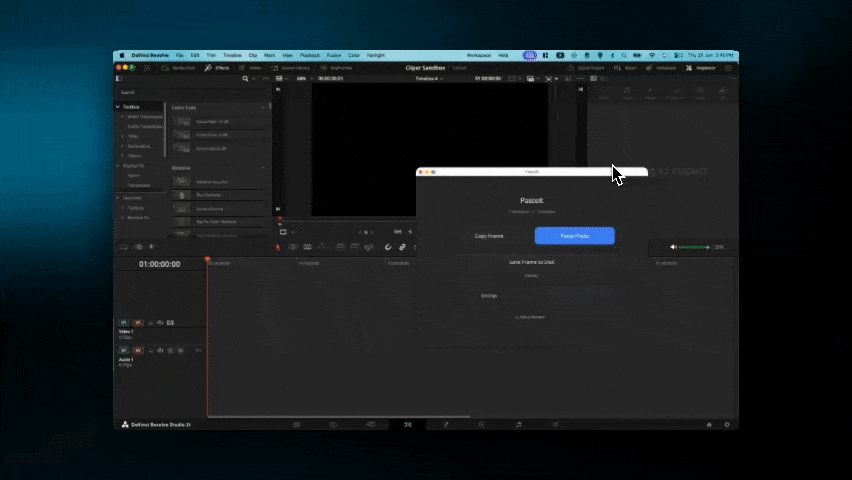
Task: Open the Playback menu
Action: pyautogui.click(x=310, y=55)
